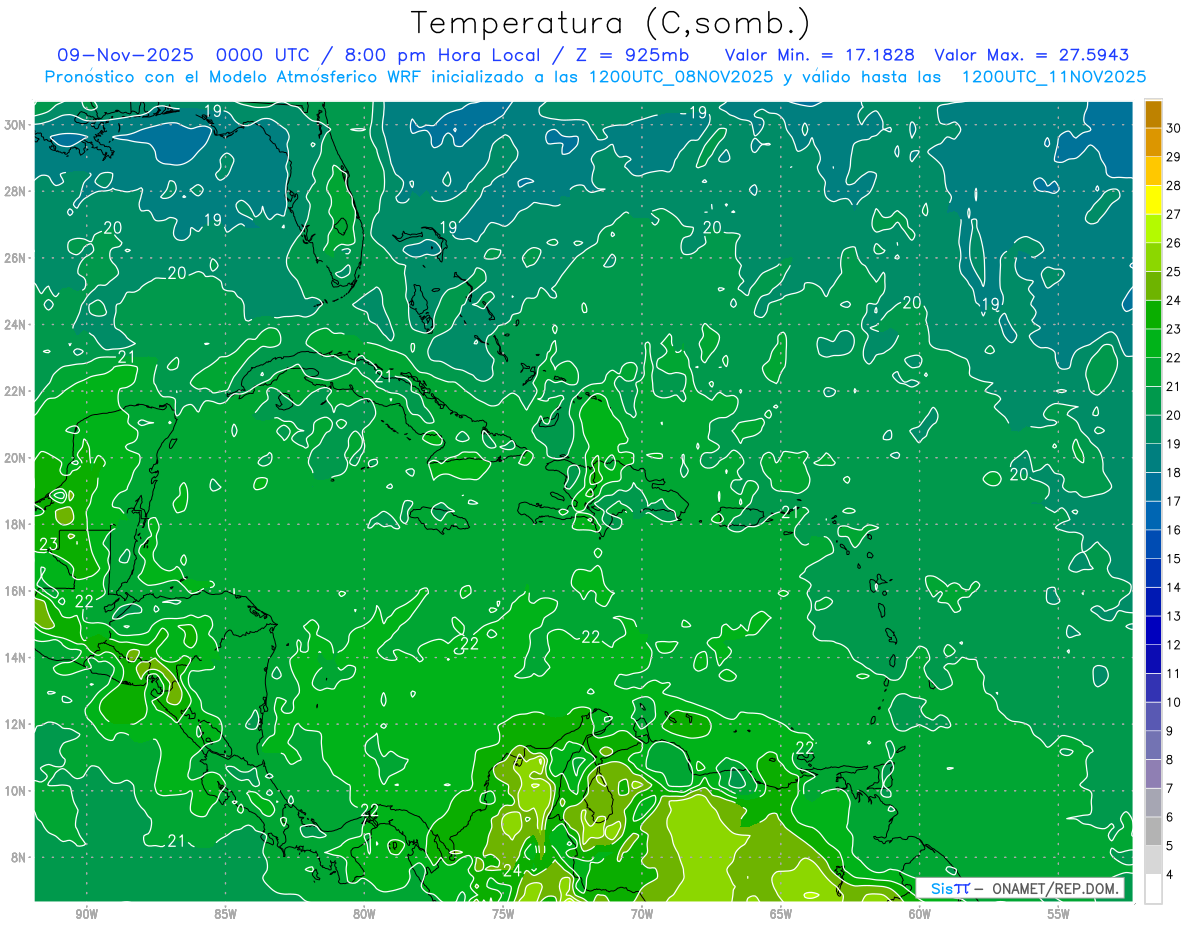This screenshot has height=927, width=1200.
Task: Click the '8N' latitude axis label
Action: [19, 857]
